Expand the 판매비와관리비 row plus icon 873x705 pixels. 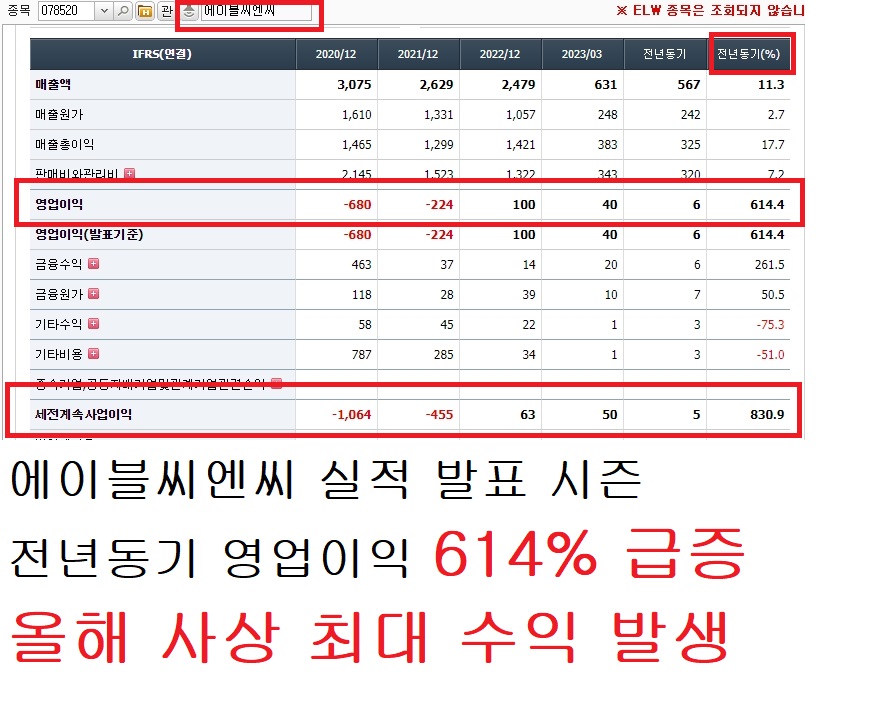click(129, 173)
